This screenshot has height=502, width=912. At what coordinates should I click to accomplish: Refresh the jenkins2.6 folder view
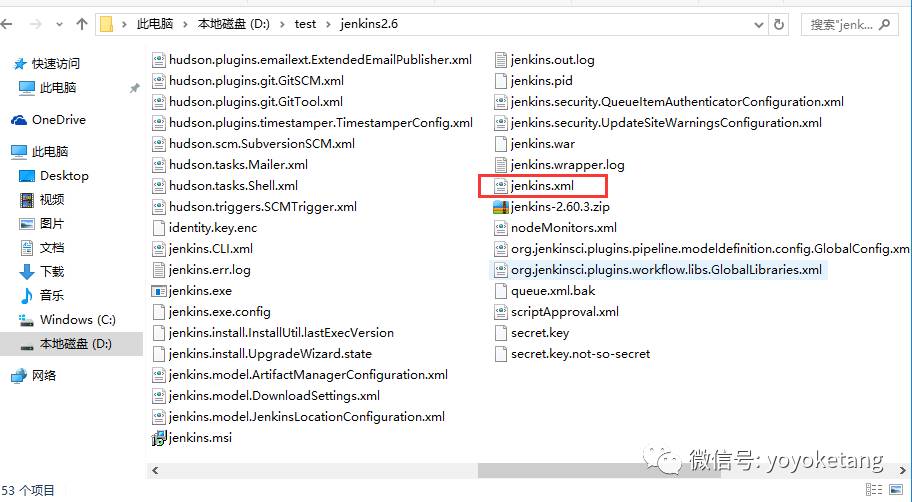tap(779, 24)
